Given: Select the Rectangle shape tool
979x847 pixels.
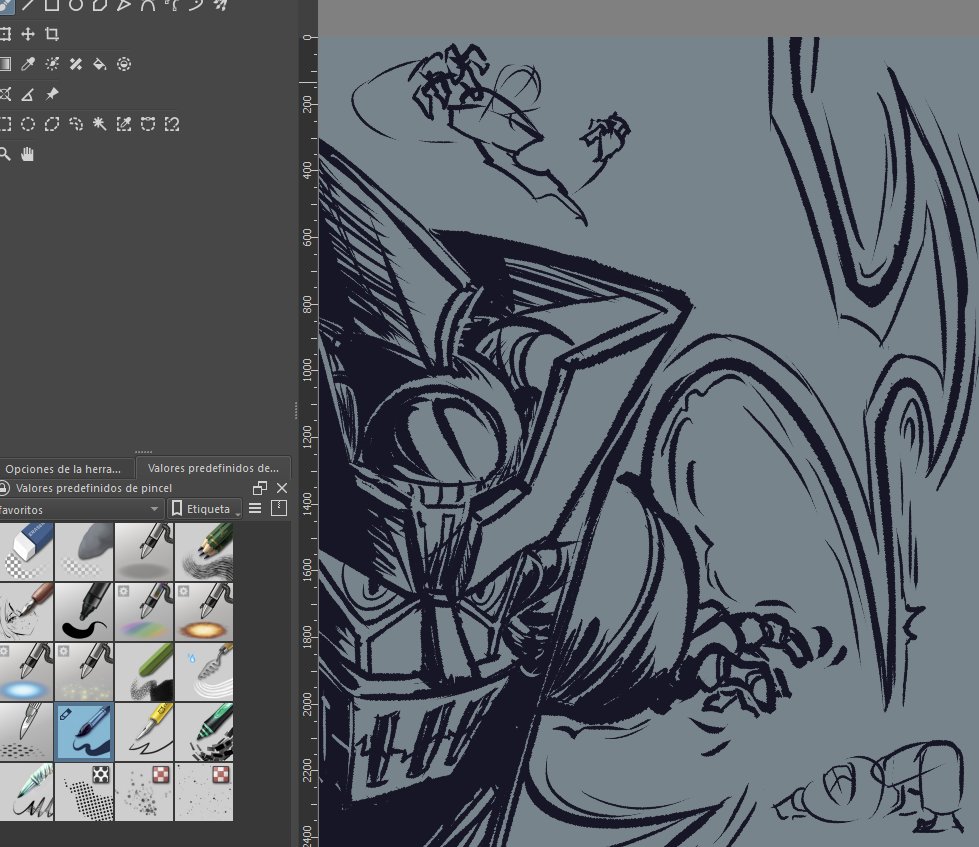Looking at the screenshot, I should click(x=52, y=6).
